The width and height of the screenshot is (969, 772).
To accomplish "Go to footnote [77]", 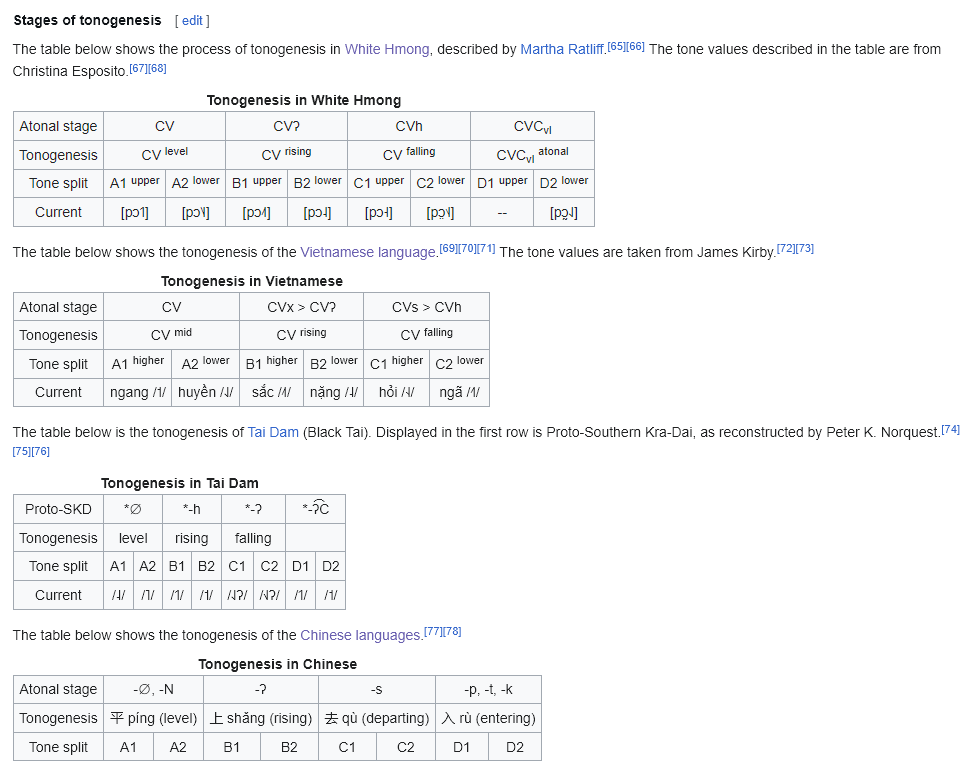I will click(x=433, y=632).
